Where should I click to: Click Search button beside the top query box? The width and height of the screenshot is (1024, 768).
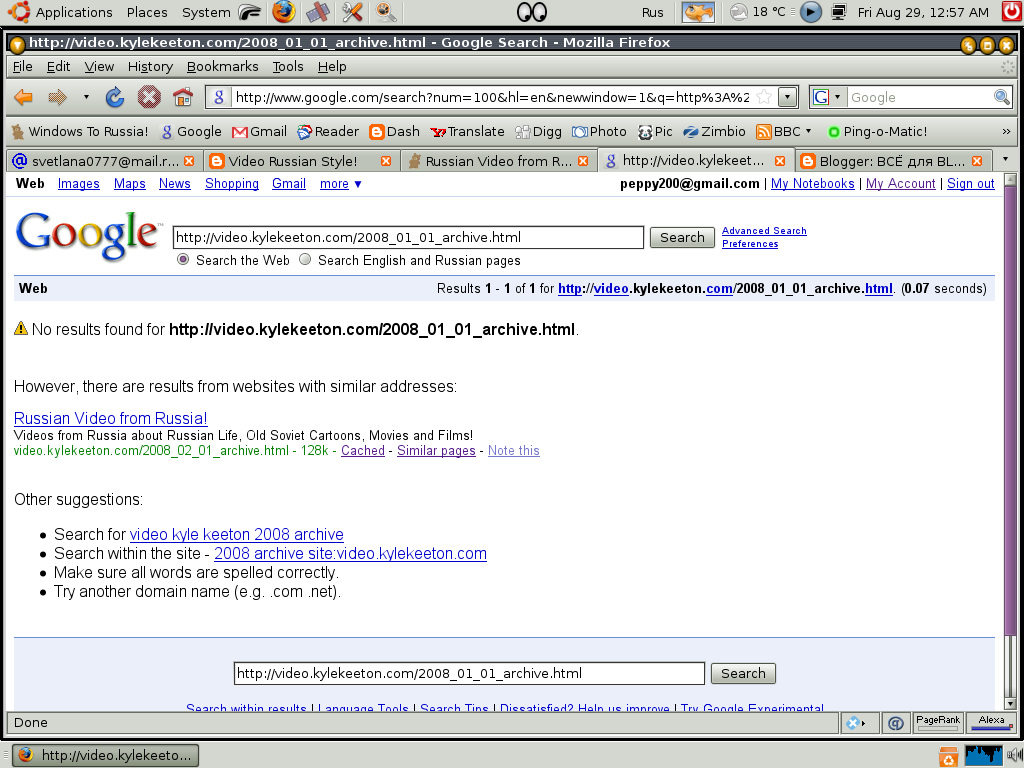[x=682, y=237]
